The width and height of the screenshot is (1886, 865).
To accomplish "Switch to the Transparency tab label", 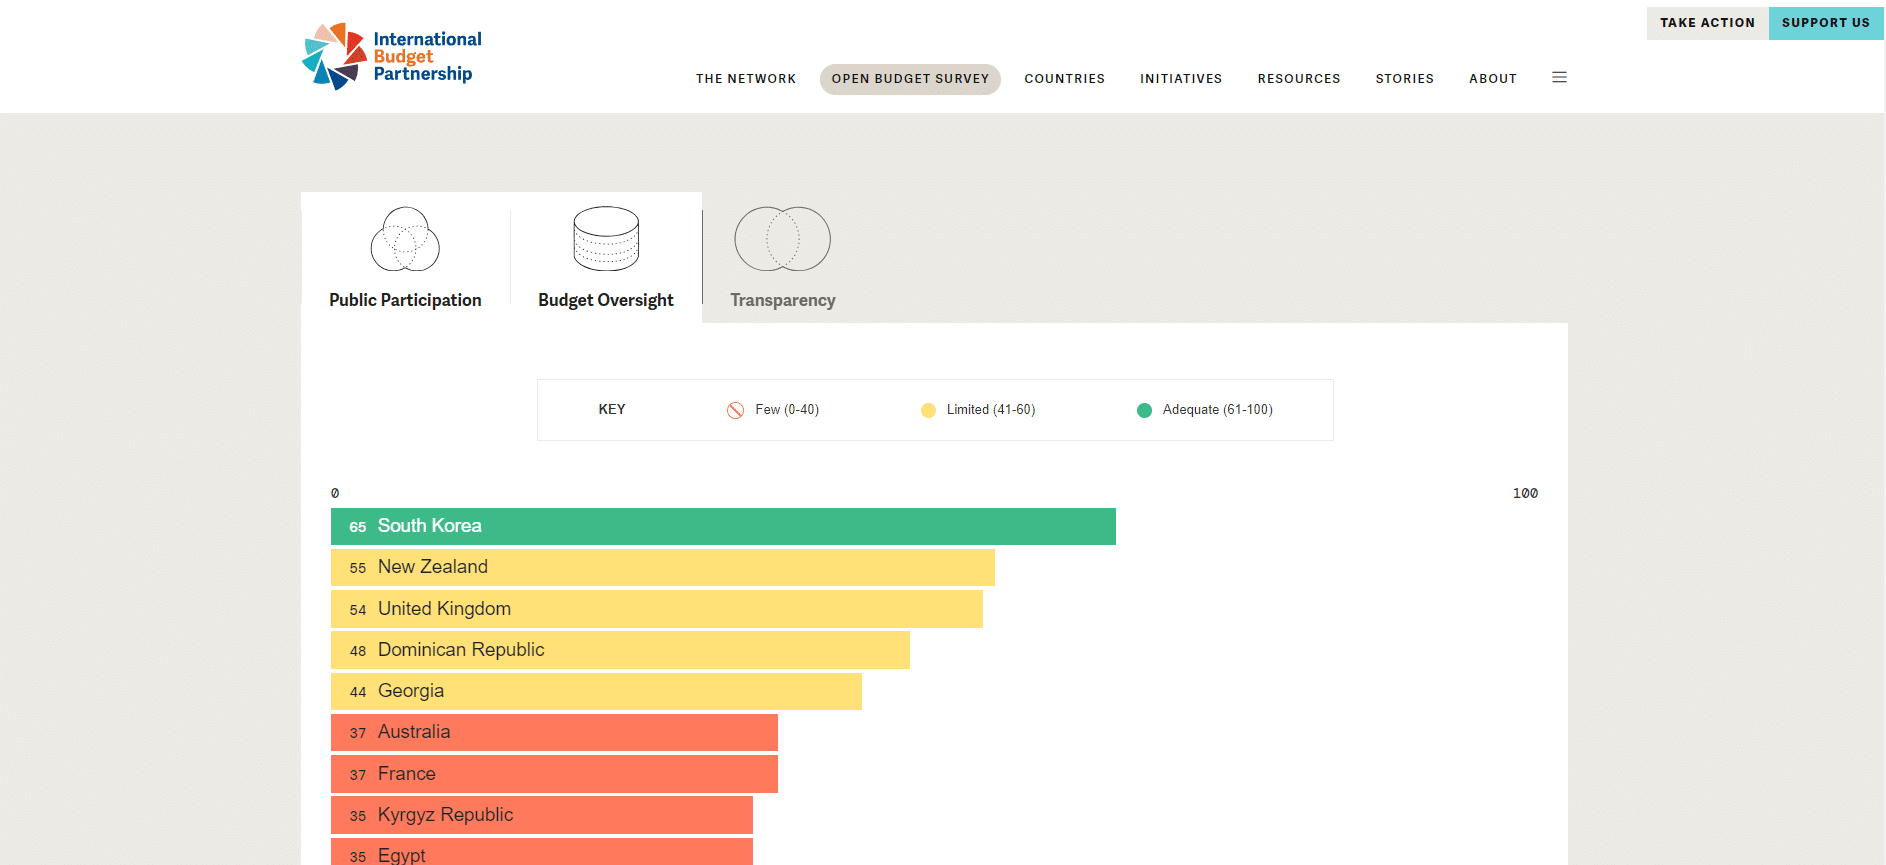I will point(782,300).
